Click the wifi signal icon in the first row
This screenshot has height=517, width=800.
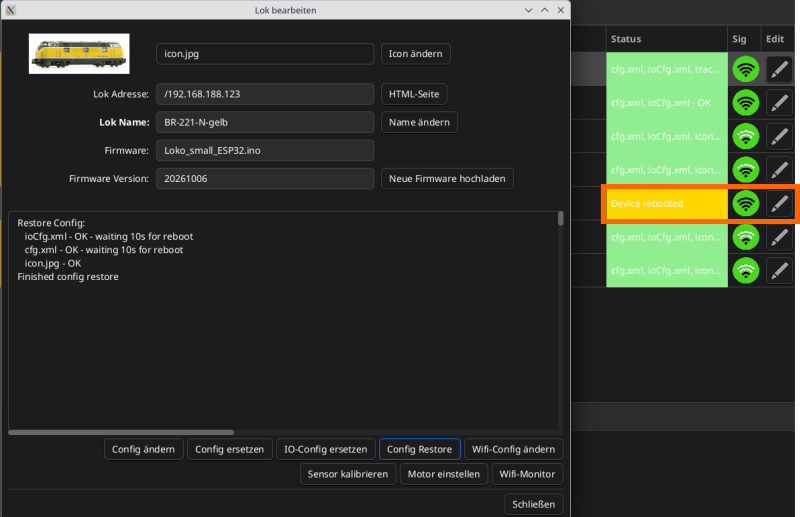pos(745,69)
